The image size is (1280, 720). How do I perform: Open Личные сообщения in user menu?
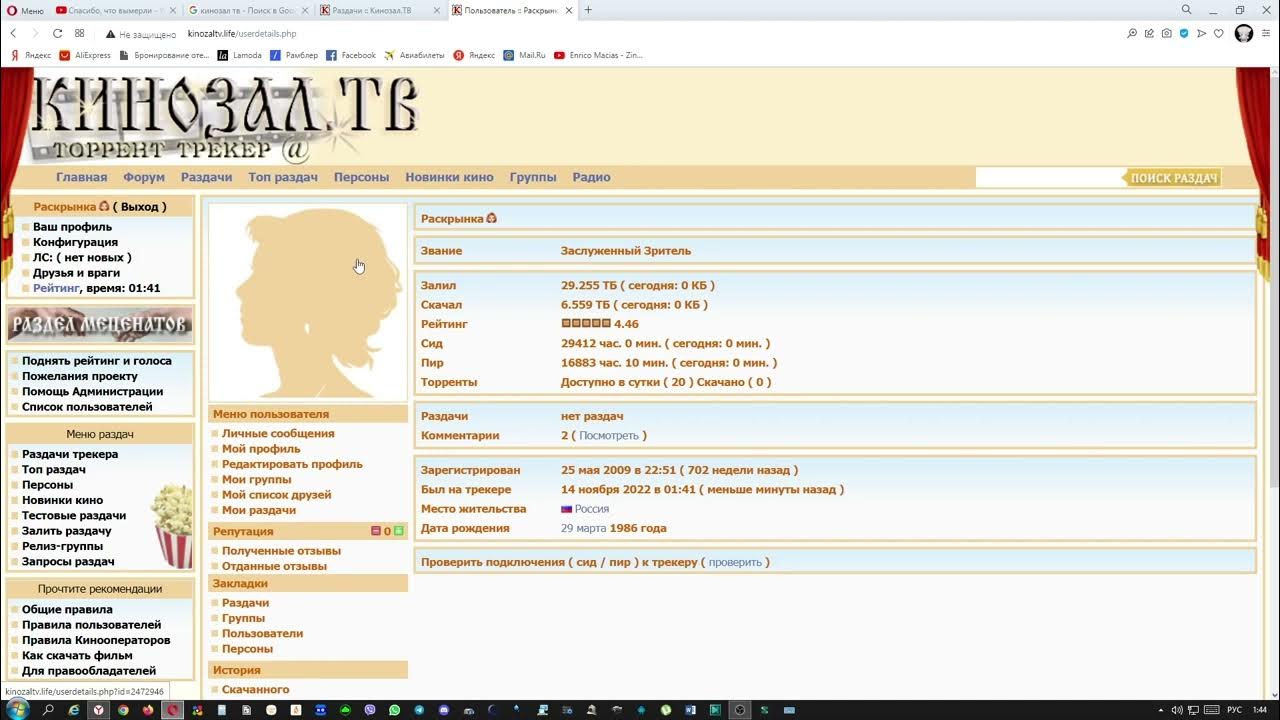278,434
